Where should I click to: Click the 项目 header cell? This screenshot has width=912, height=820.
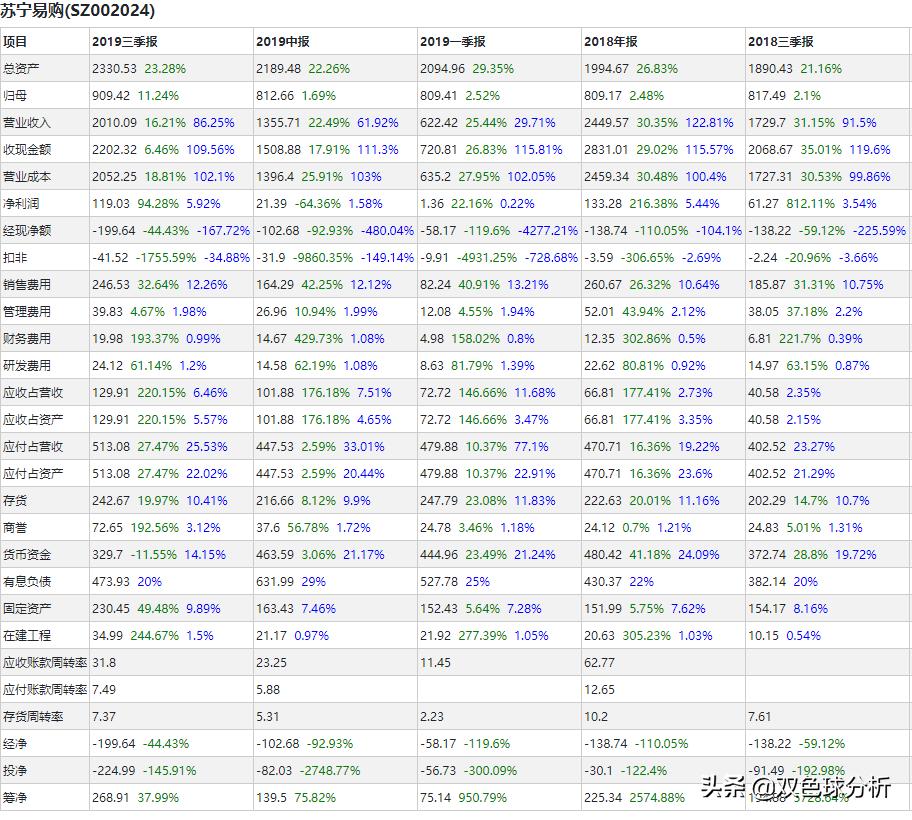(x=16, y=42)
